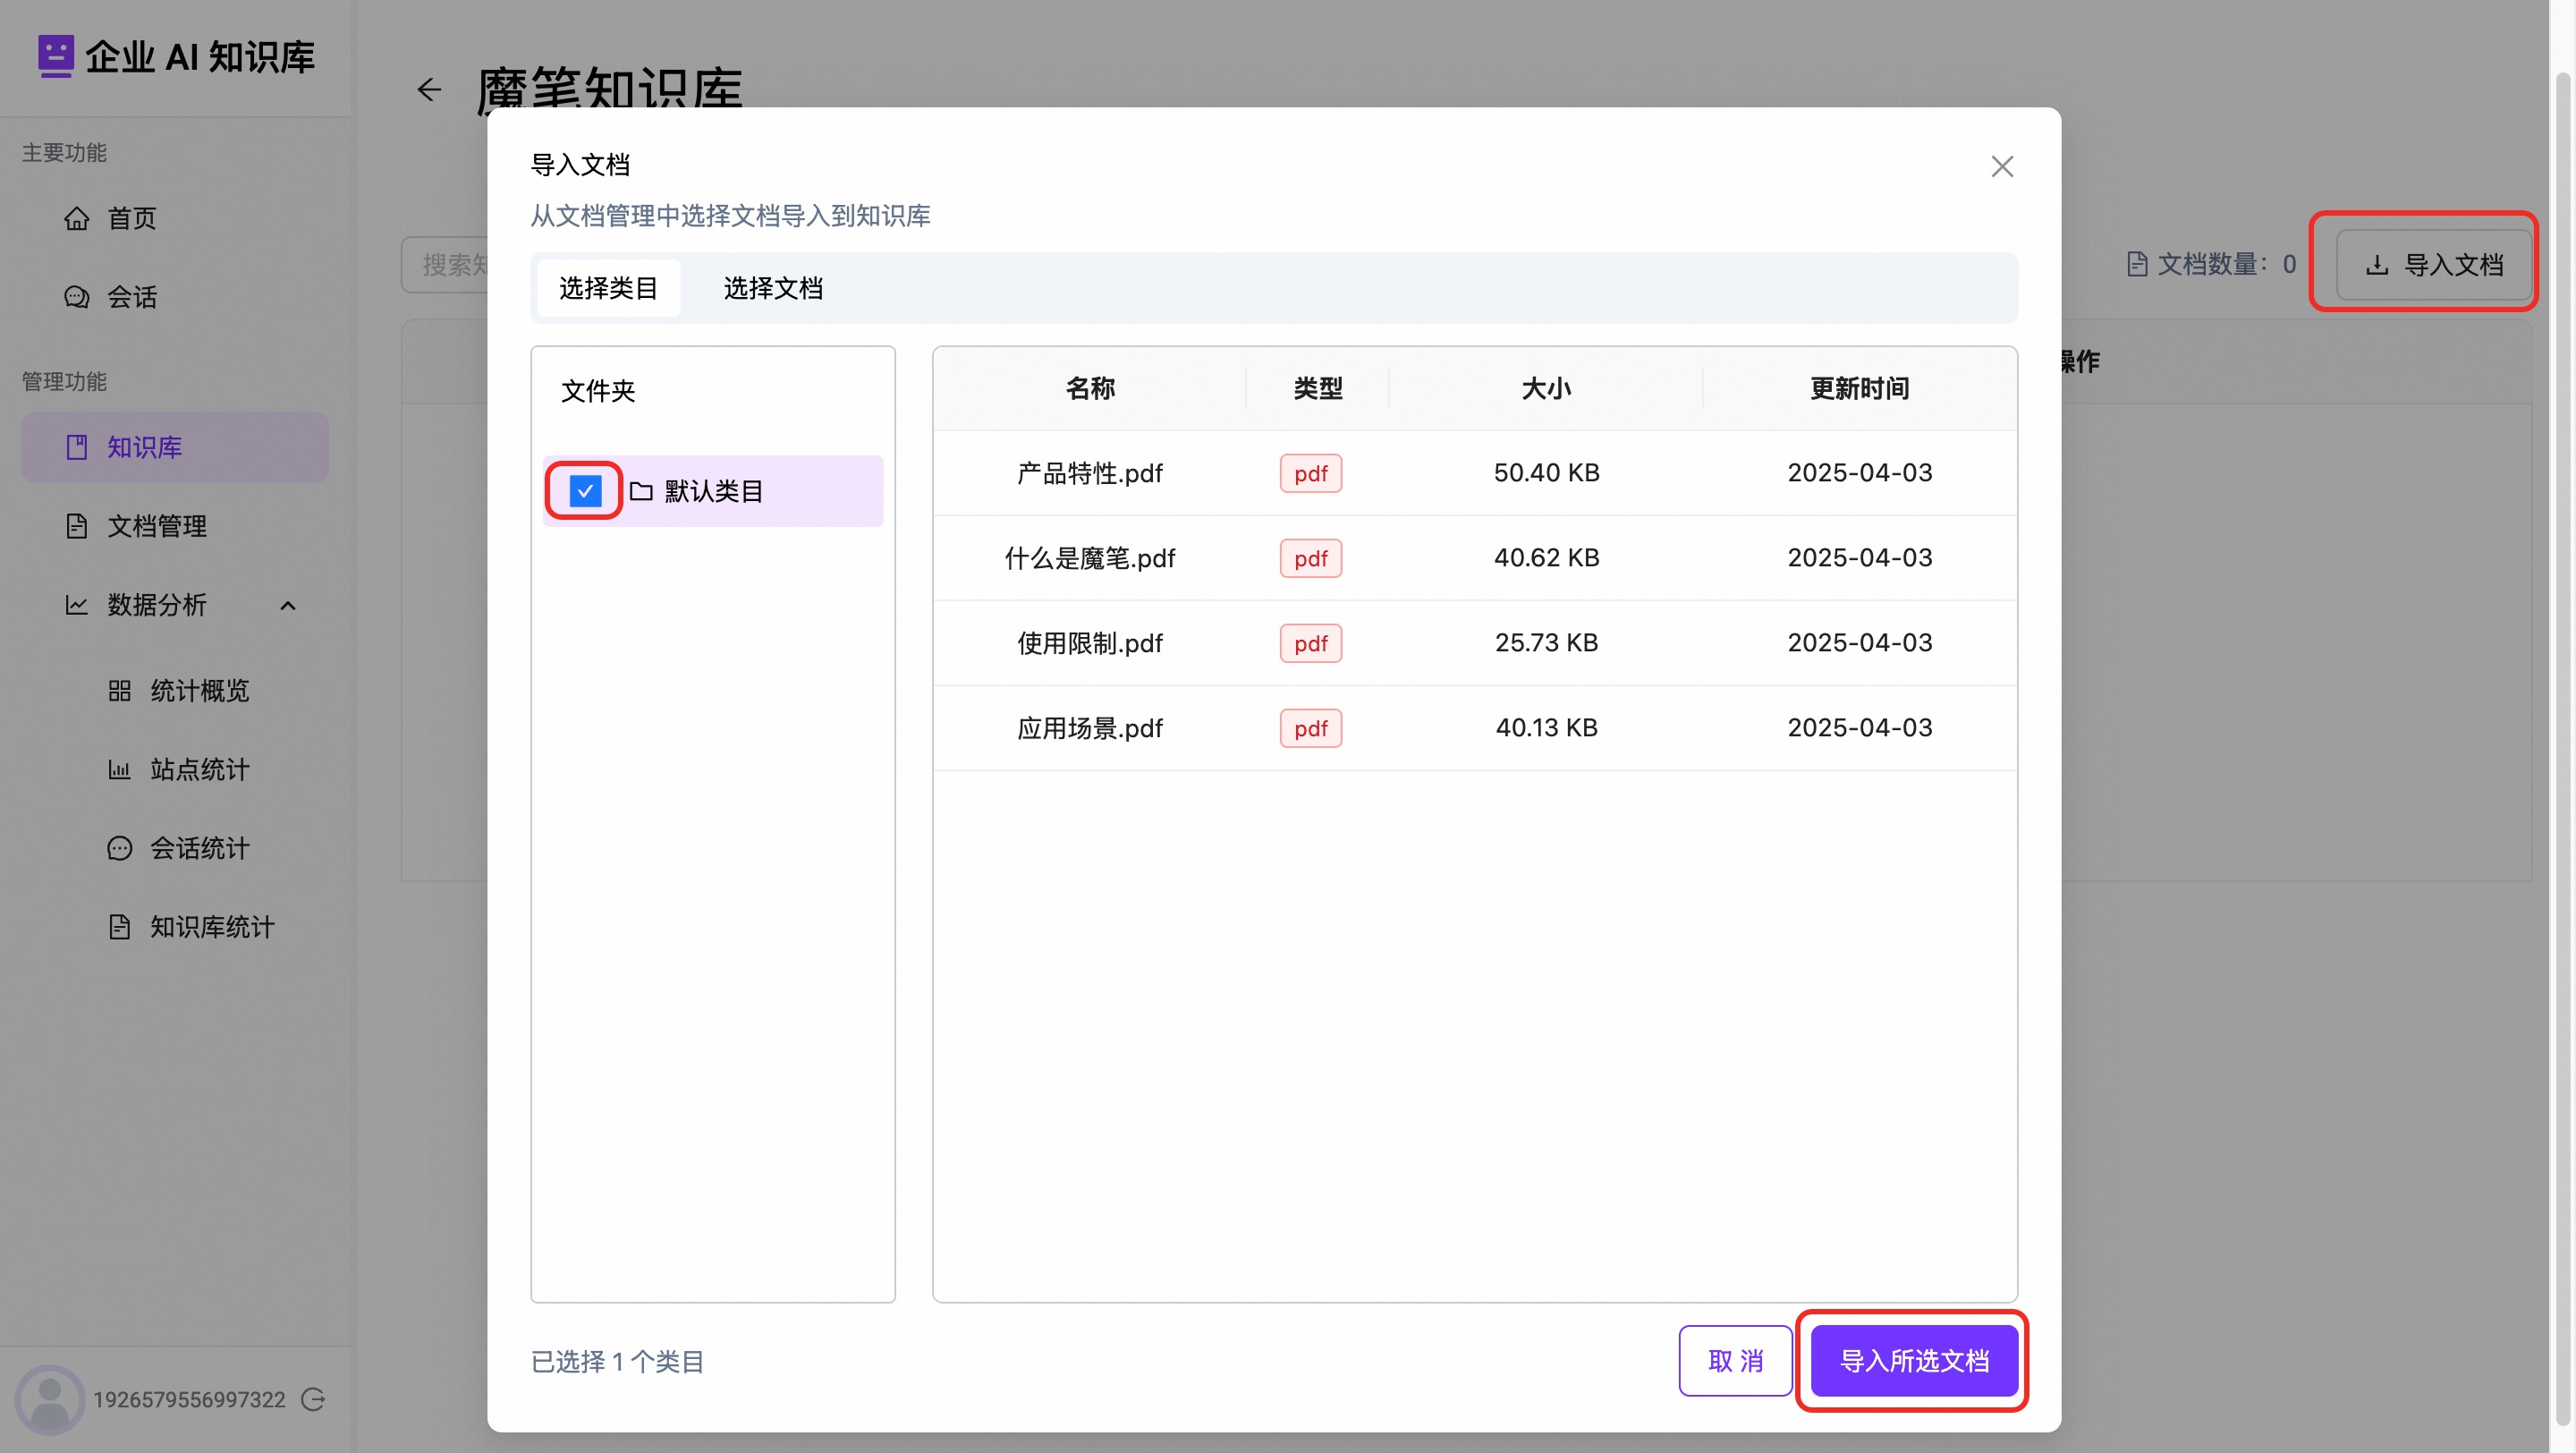The image size is (2576, 1453).
Task: Click the 导入所选文档 button
Action: 1914,1360
